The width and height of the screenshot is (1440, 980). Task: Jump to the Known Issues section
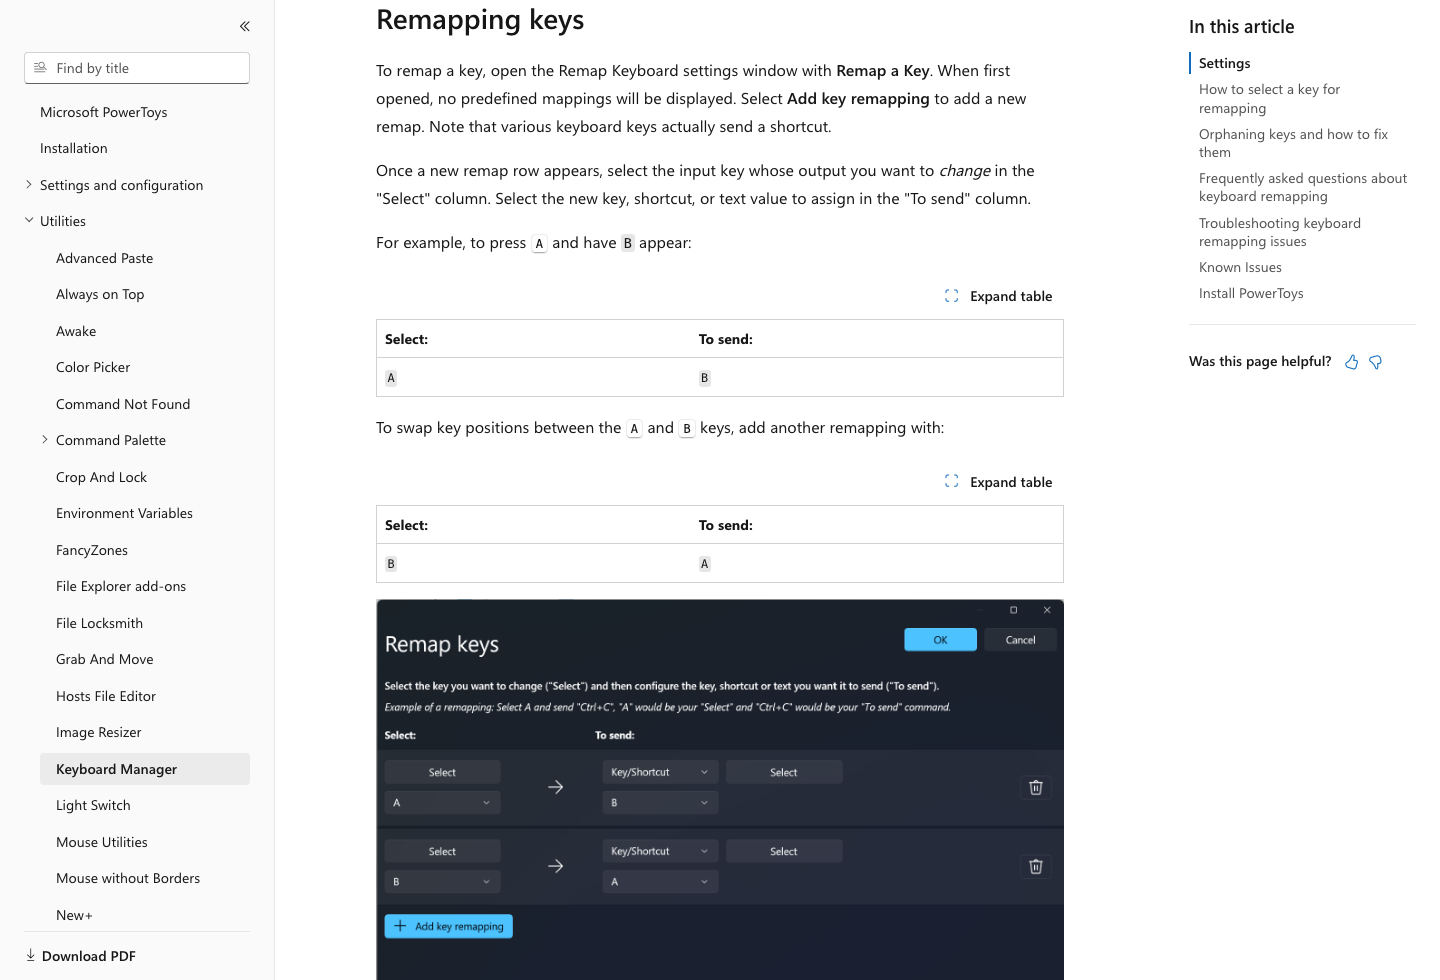1240,267
